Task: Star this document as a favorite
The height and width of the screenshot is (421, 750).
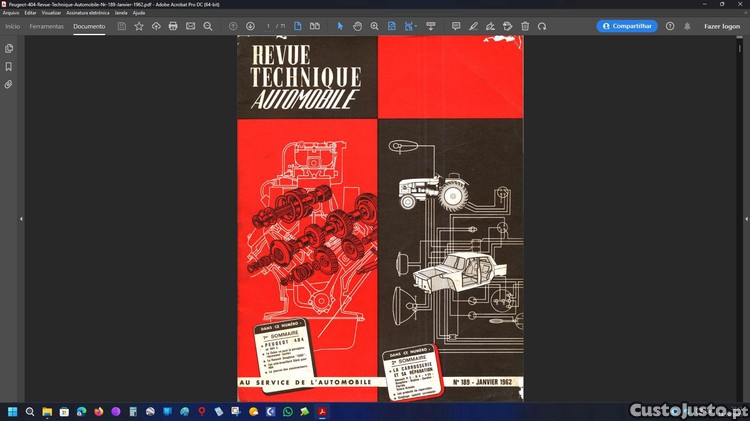Action: click(139, 26)
